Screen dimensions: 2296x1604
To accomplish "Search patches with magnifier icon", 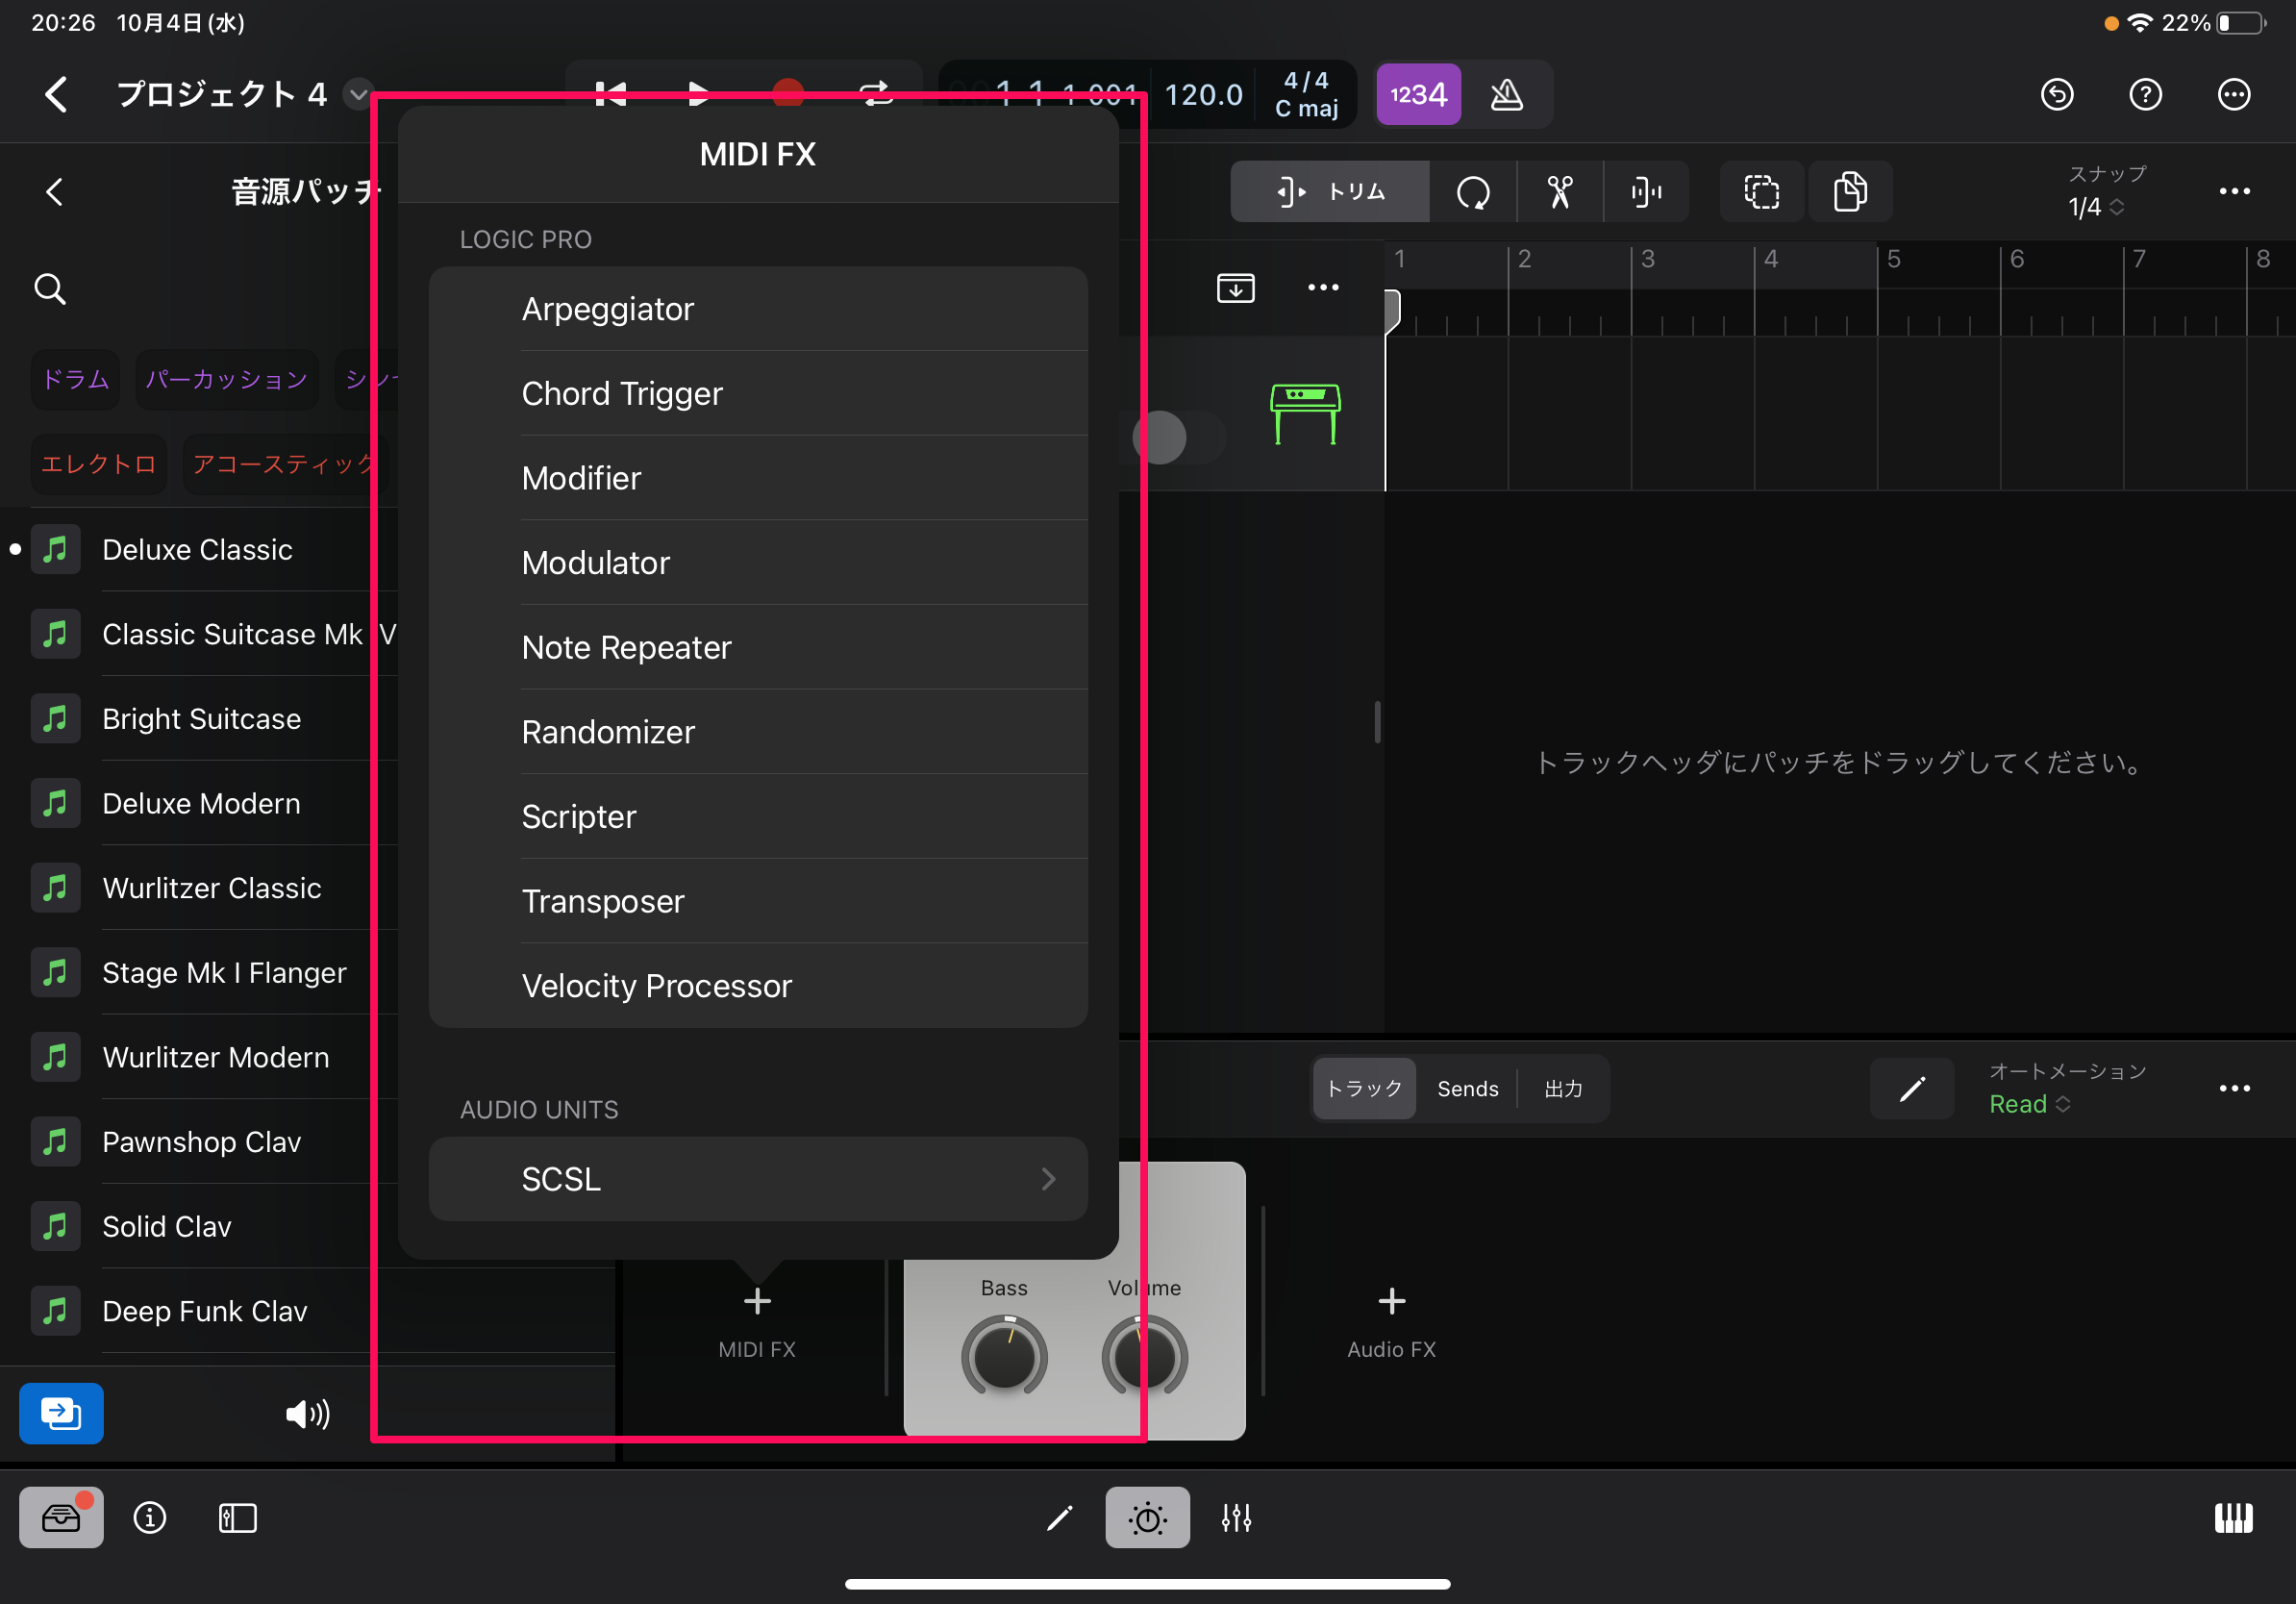I will click(x=50, y=289).
